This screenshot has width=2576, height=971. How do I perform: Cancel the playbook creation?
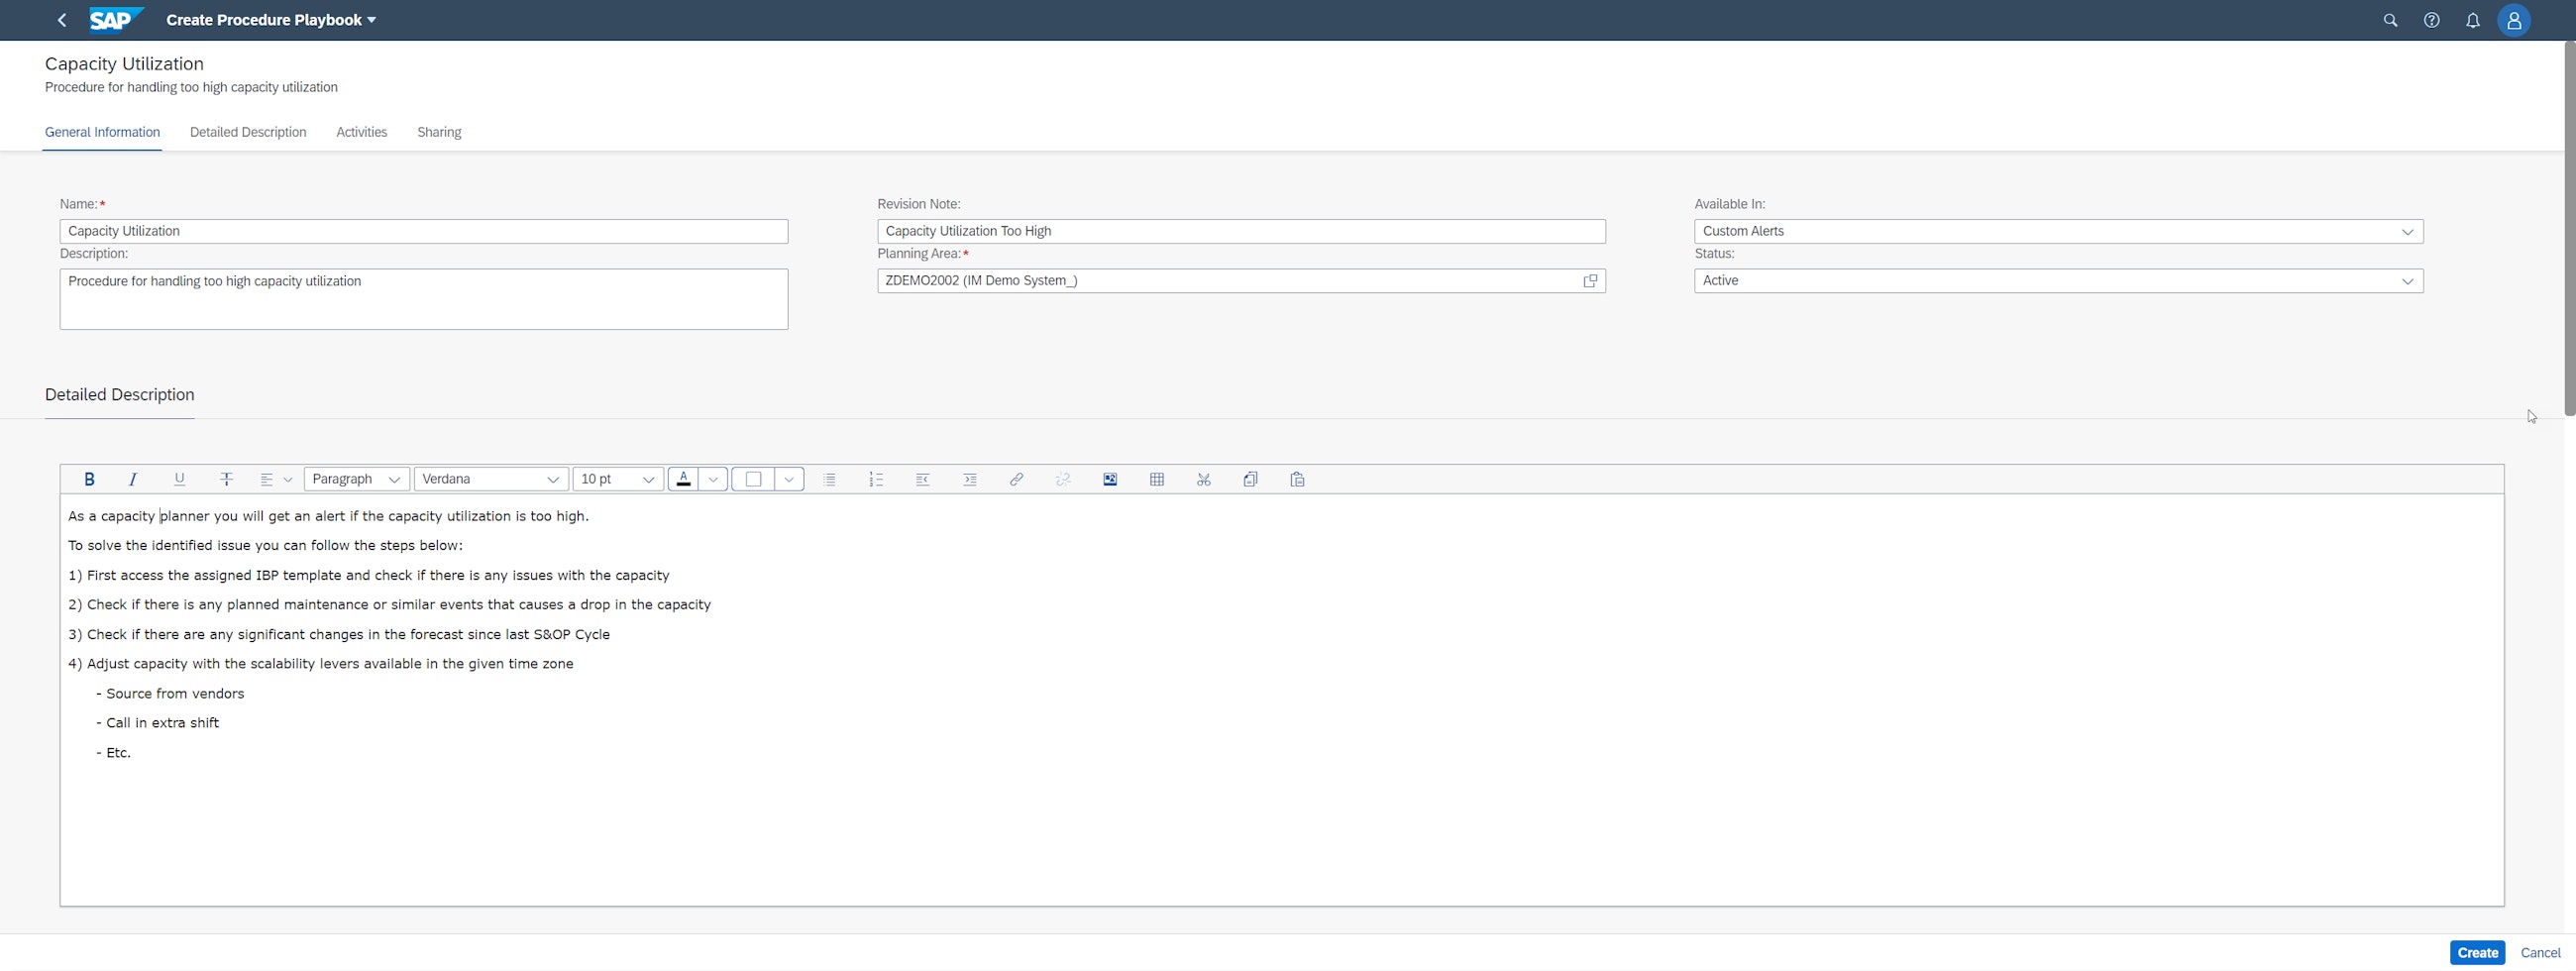click(x=2539, y=952)
